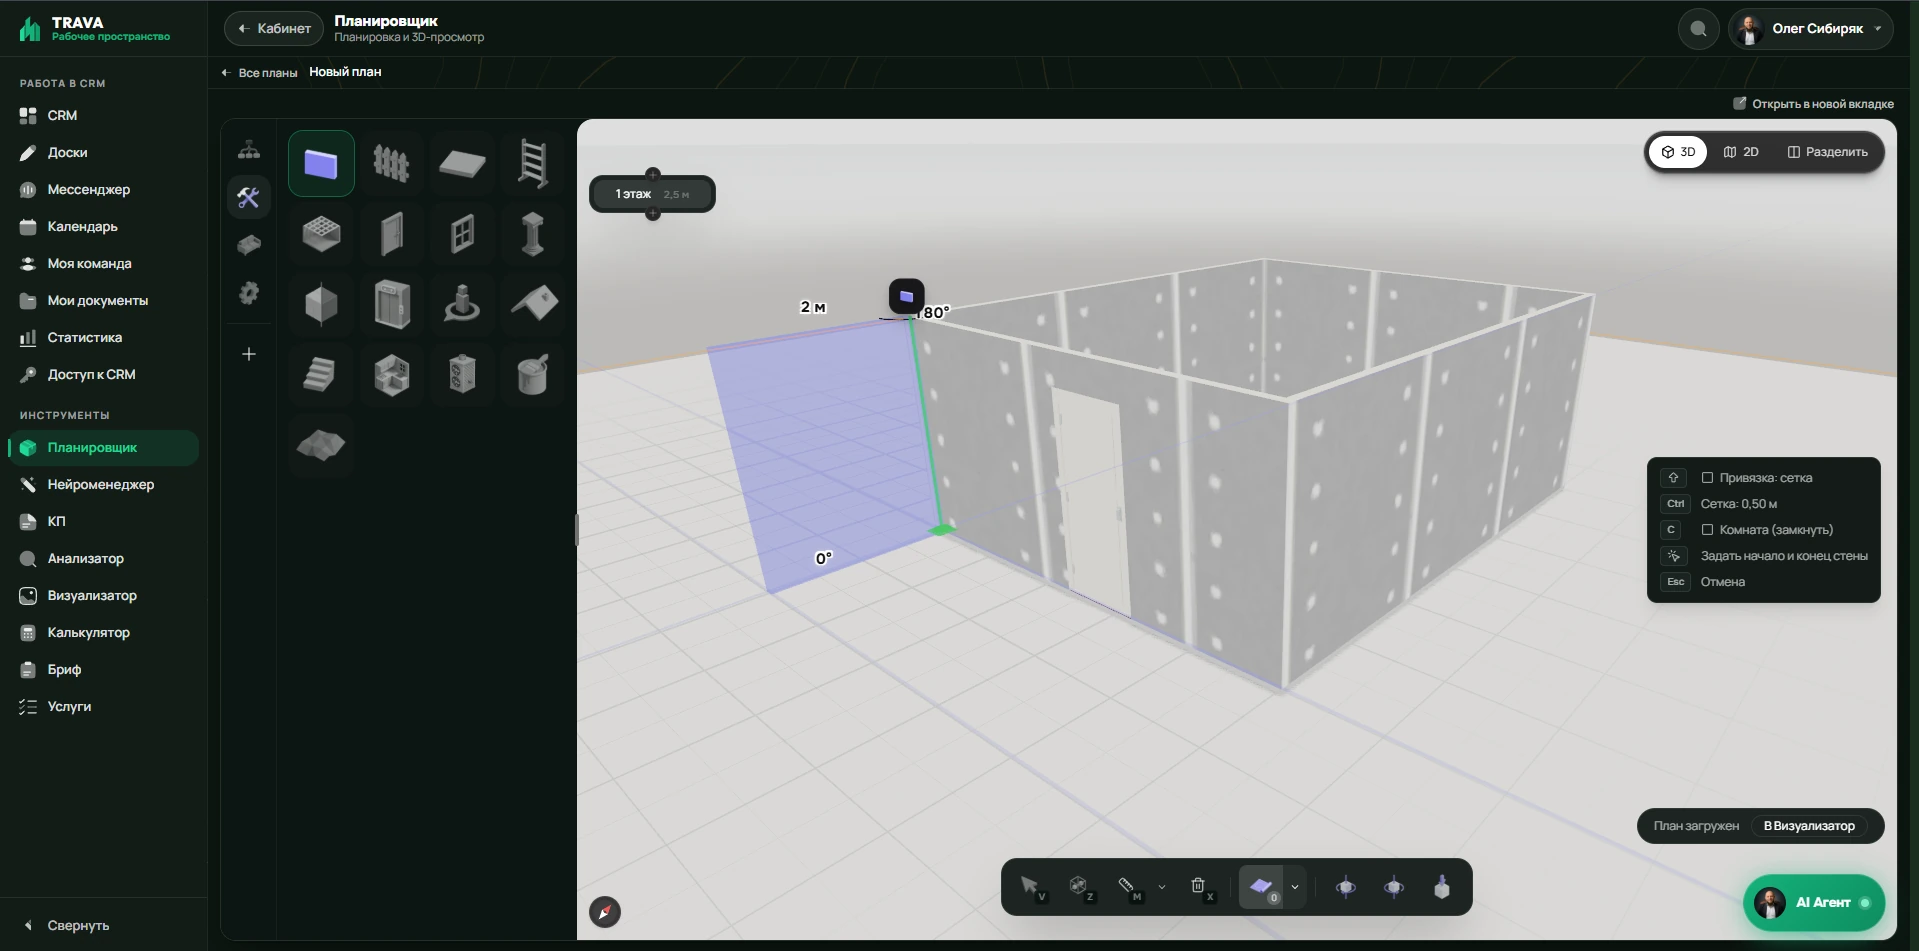The height and width of the screenshot is (951, 1919).
Task: Open the Олег Сибиряк account menu
Action: point(1811,29)
